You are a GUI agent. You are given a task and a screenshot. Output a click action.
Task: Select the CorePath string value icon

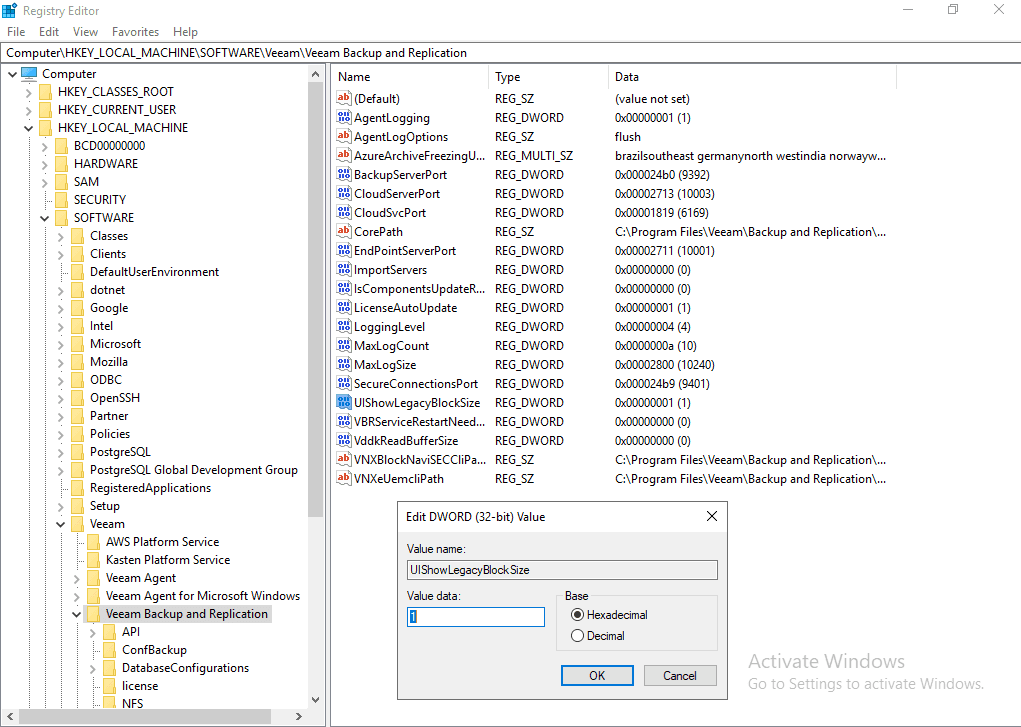click(345, 232)
